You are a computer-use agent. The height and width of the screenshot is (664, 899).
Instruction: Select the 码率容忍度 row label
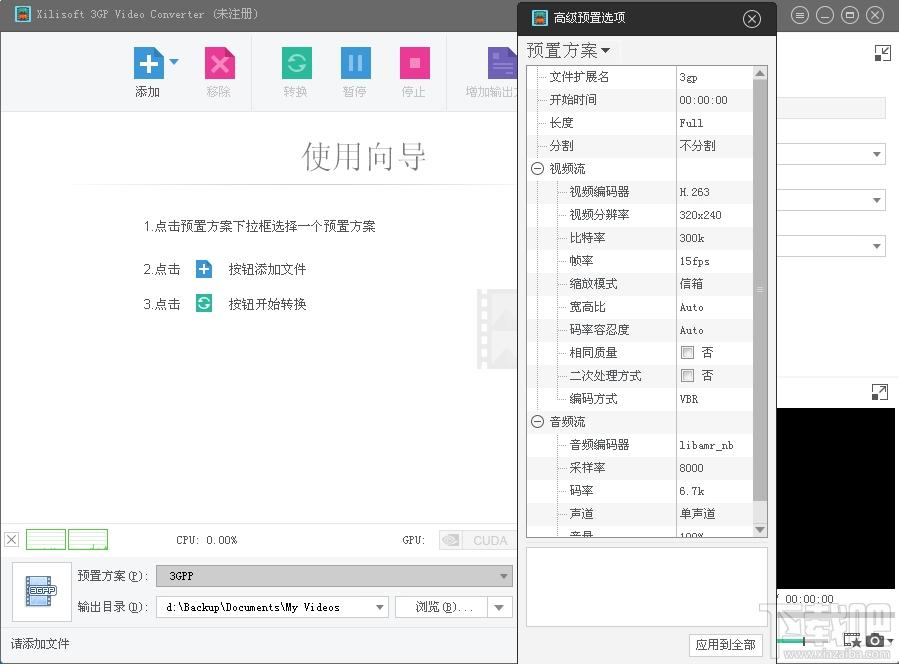[599, 330]
